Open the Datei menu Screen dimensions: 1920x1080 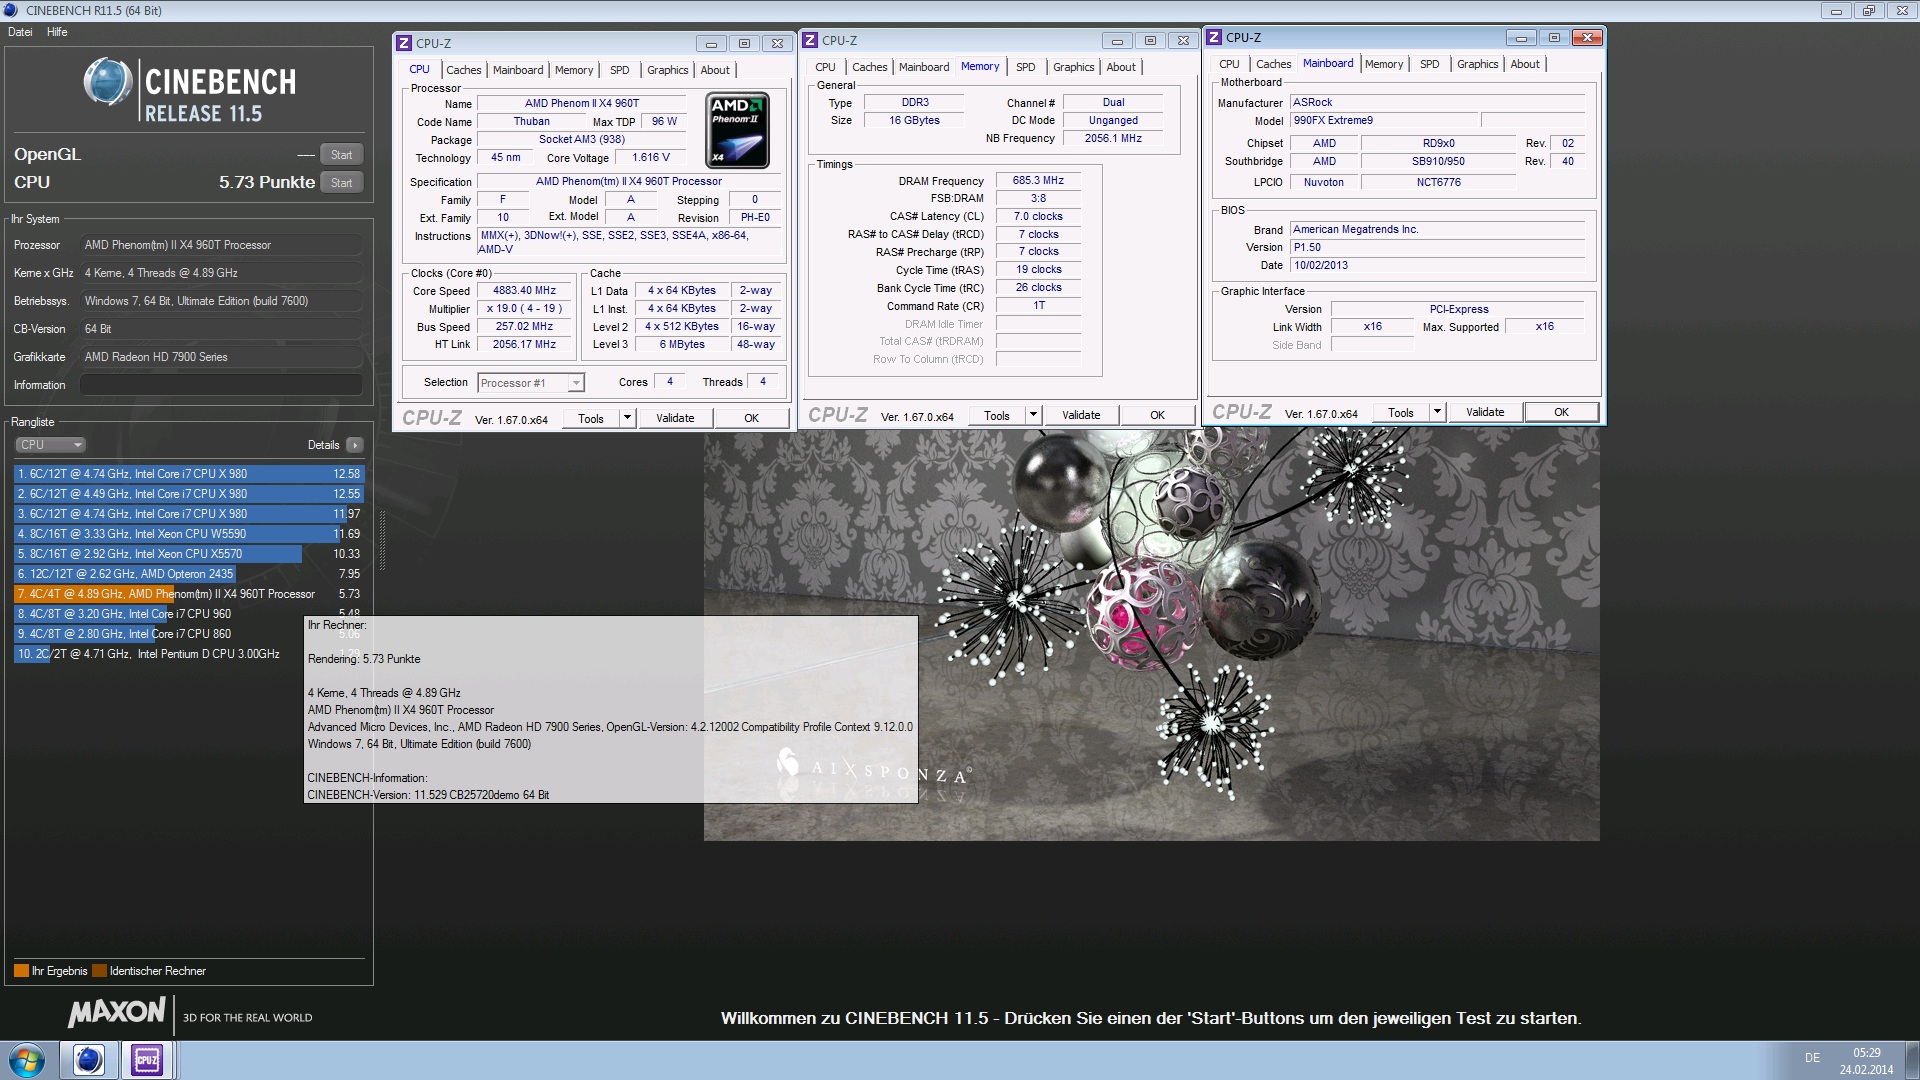[x=20, y=32]
